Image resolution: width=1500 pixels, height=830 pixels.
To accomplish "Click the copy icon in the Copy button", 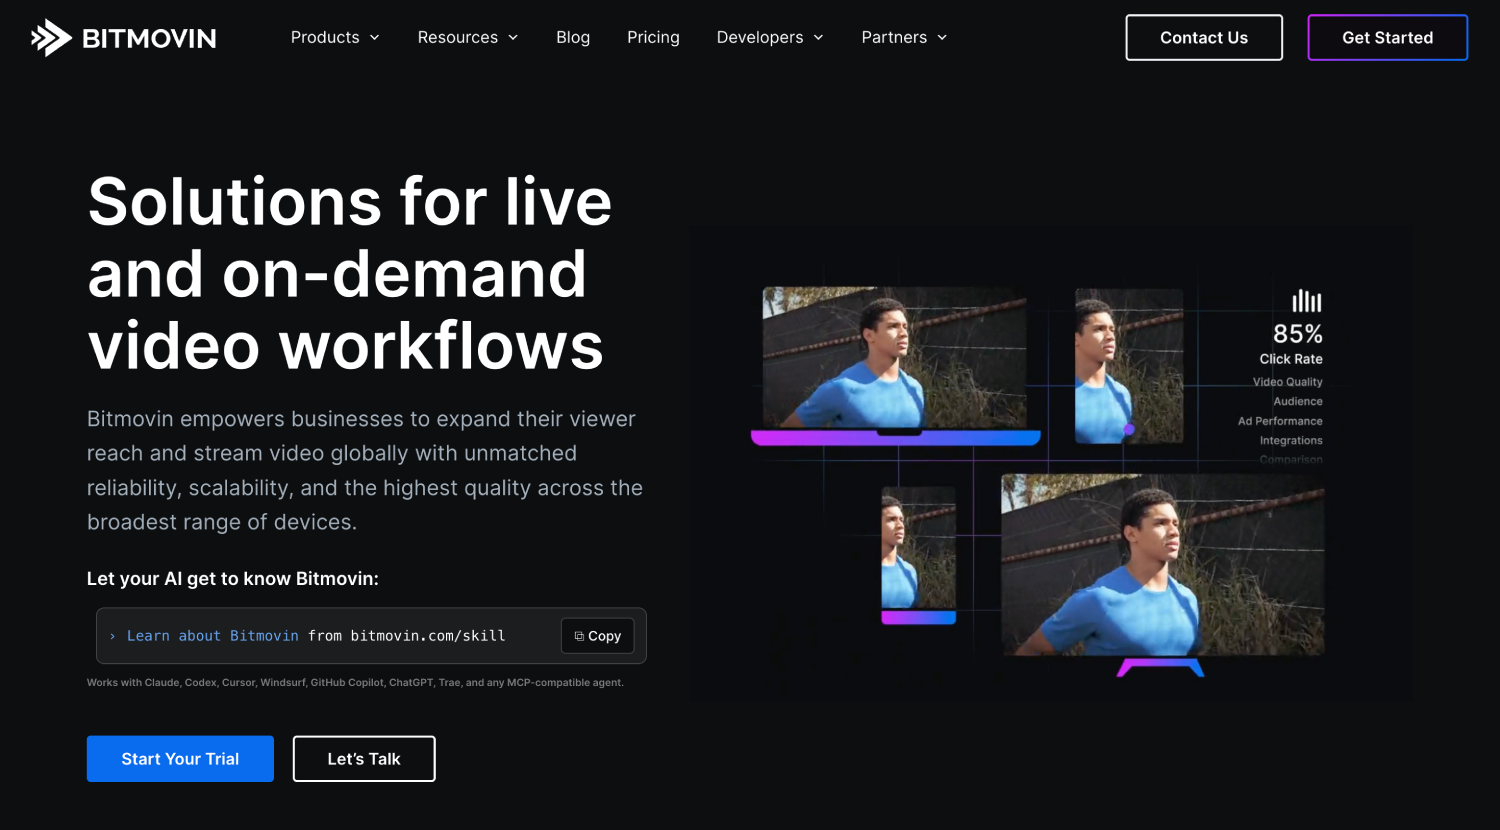I will pos(579,636).
